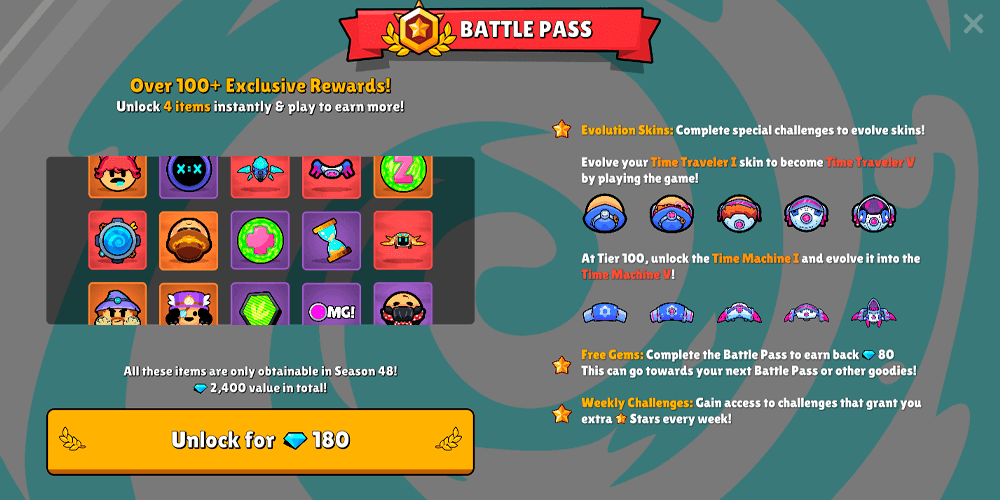Pick the golden winged robot reward
Screen dimensions: 1000x500
pos(403,240)
